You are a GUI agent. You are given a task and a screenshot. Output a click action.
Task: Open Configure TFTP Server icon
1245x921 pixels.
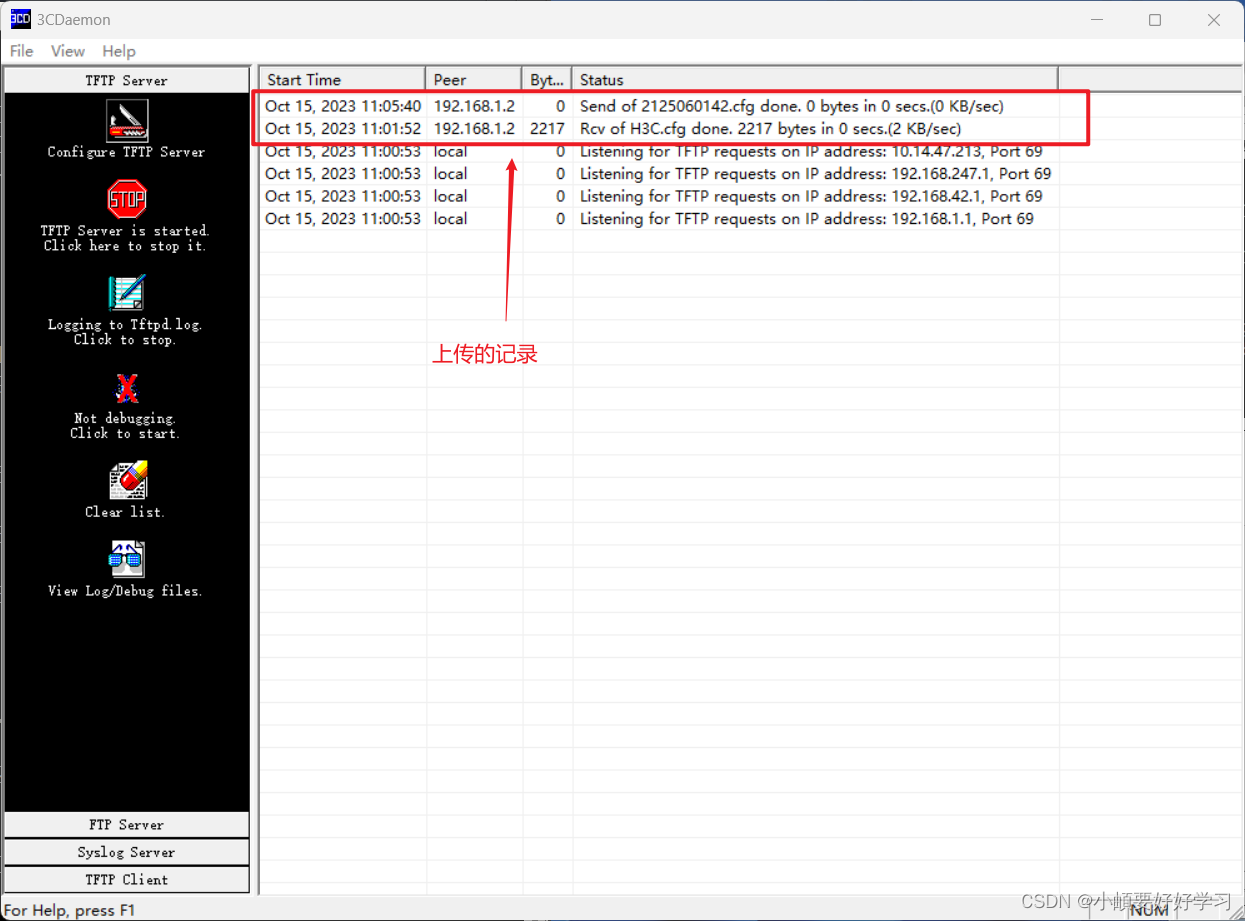(127, 120)
